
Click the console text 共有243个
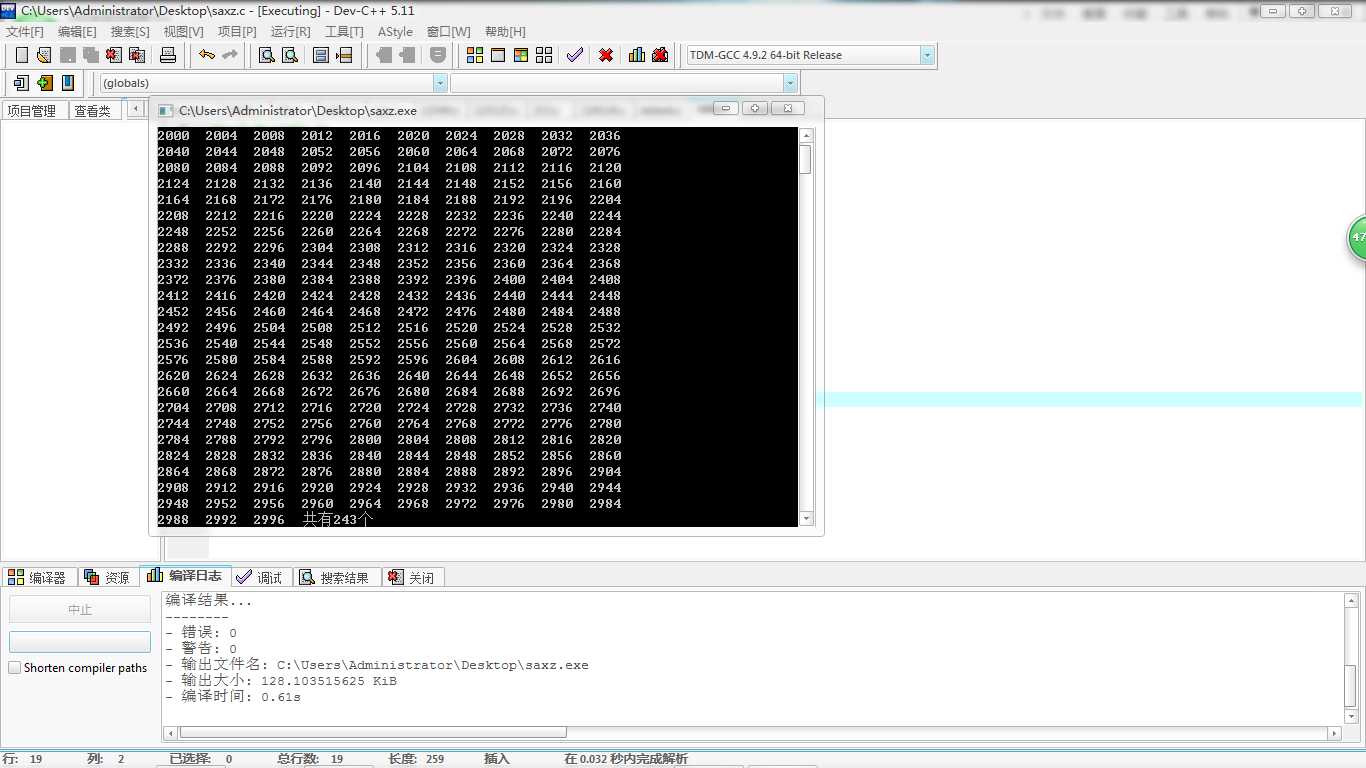tap(338, 519)
